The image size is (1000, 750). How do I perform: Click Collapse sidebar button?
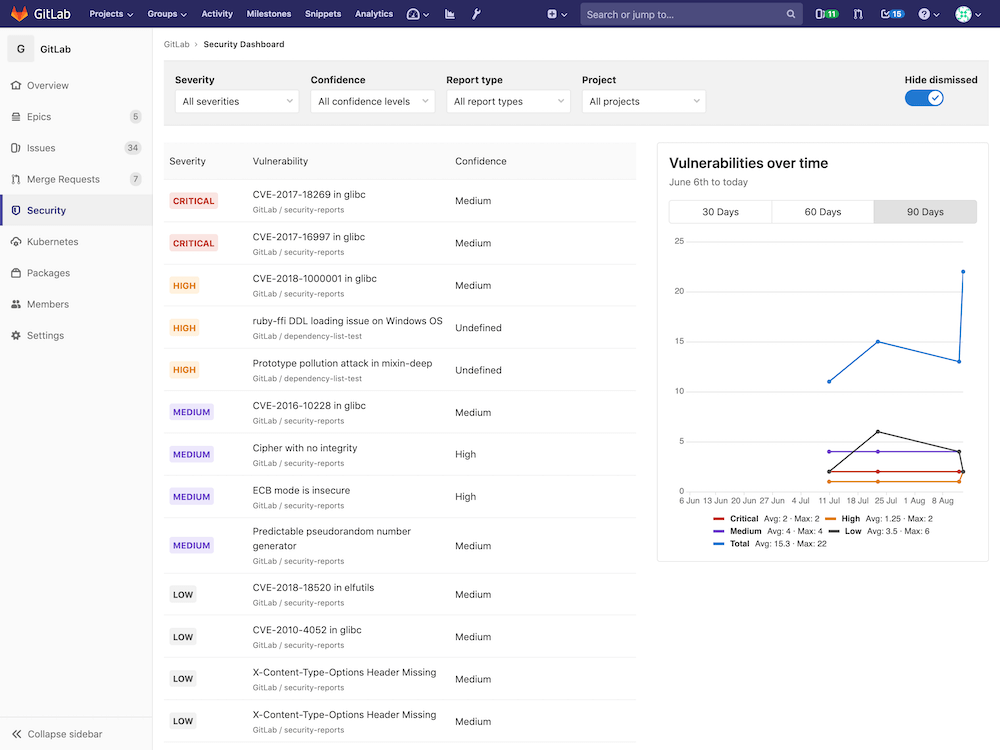(x=65, y=734)
